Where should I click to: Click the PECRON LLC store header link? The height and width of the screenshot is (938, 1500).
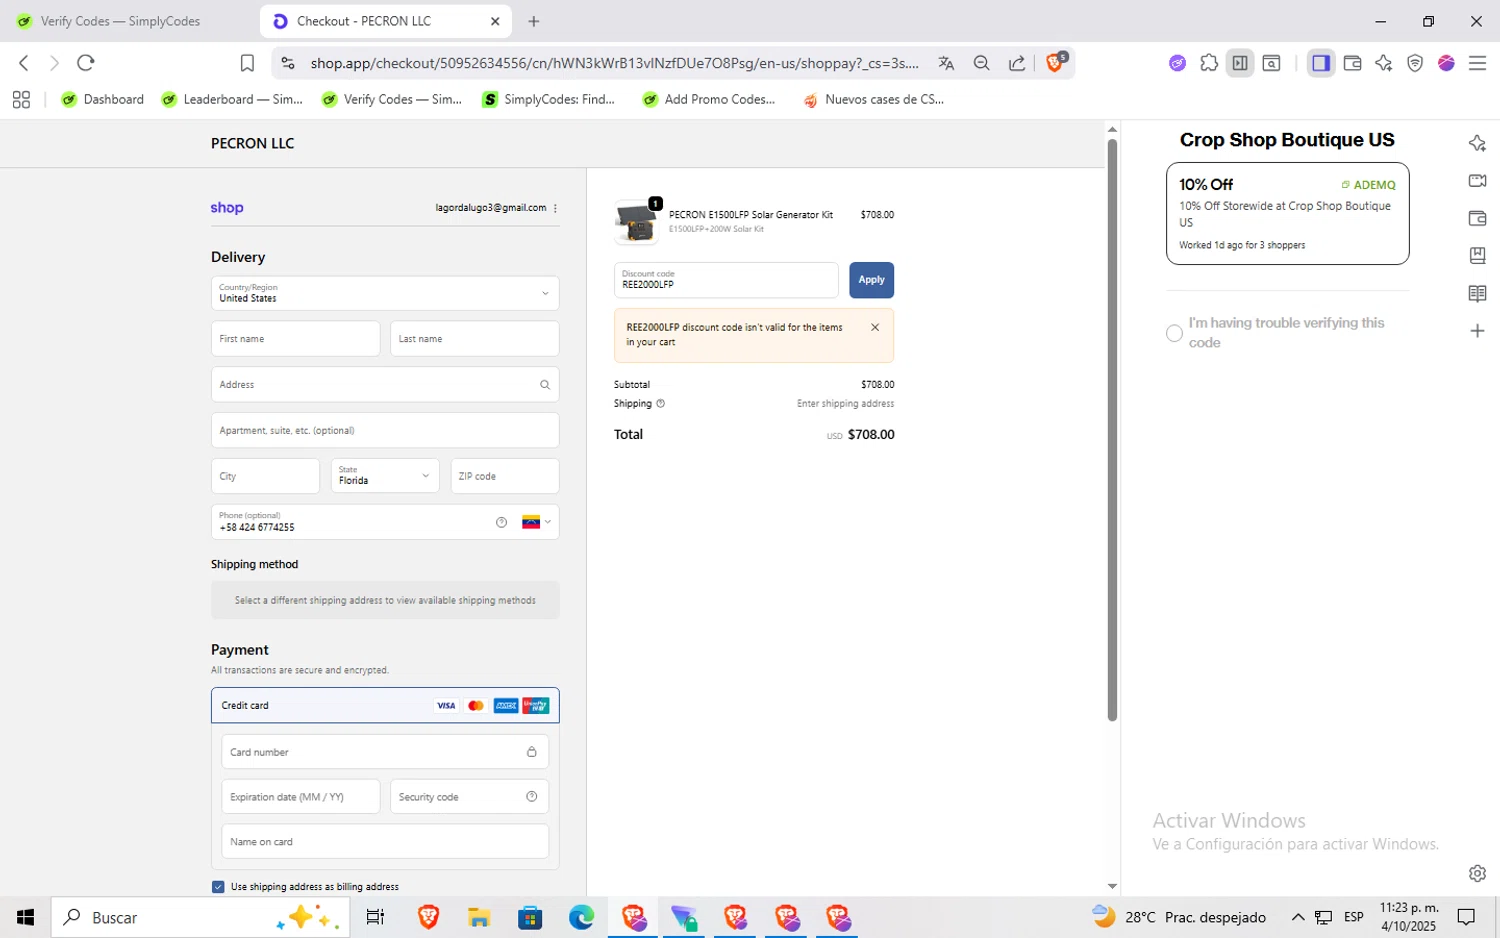[252, 143]
